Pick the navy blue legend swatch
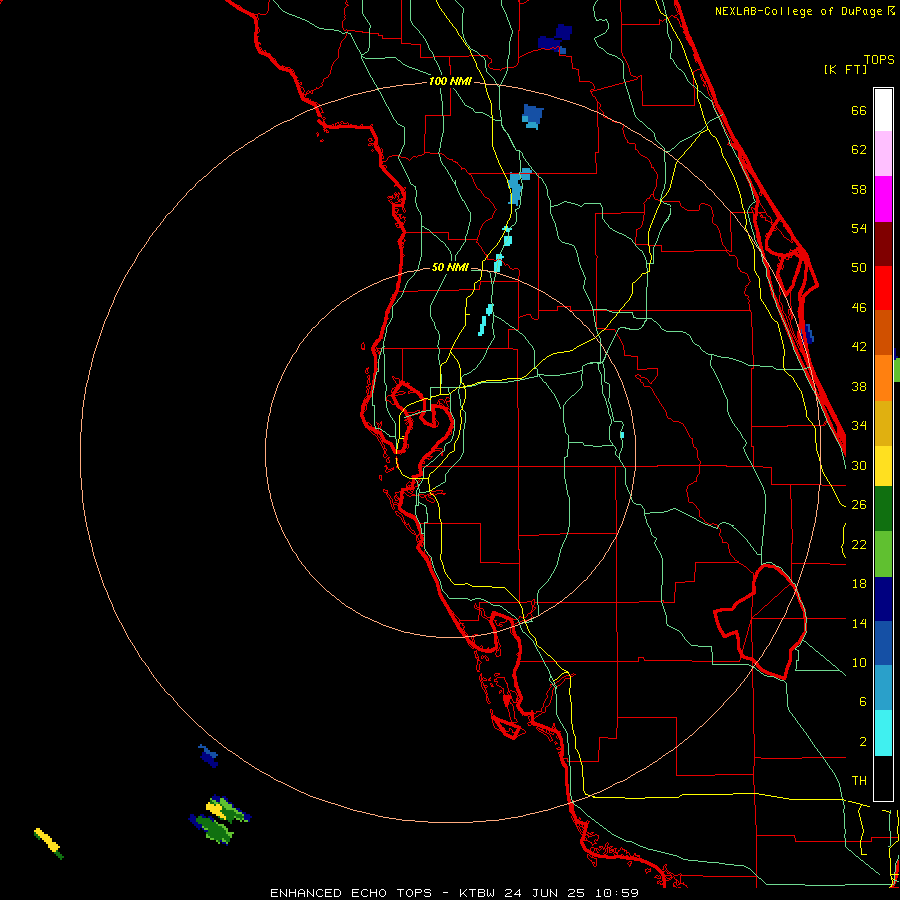Screen dimensions: 900x900 [883, 599]
